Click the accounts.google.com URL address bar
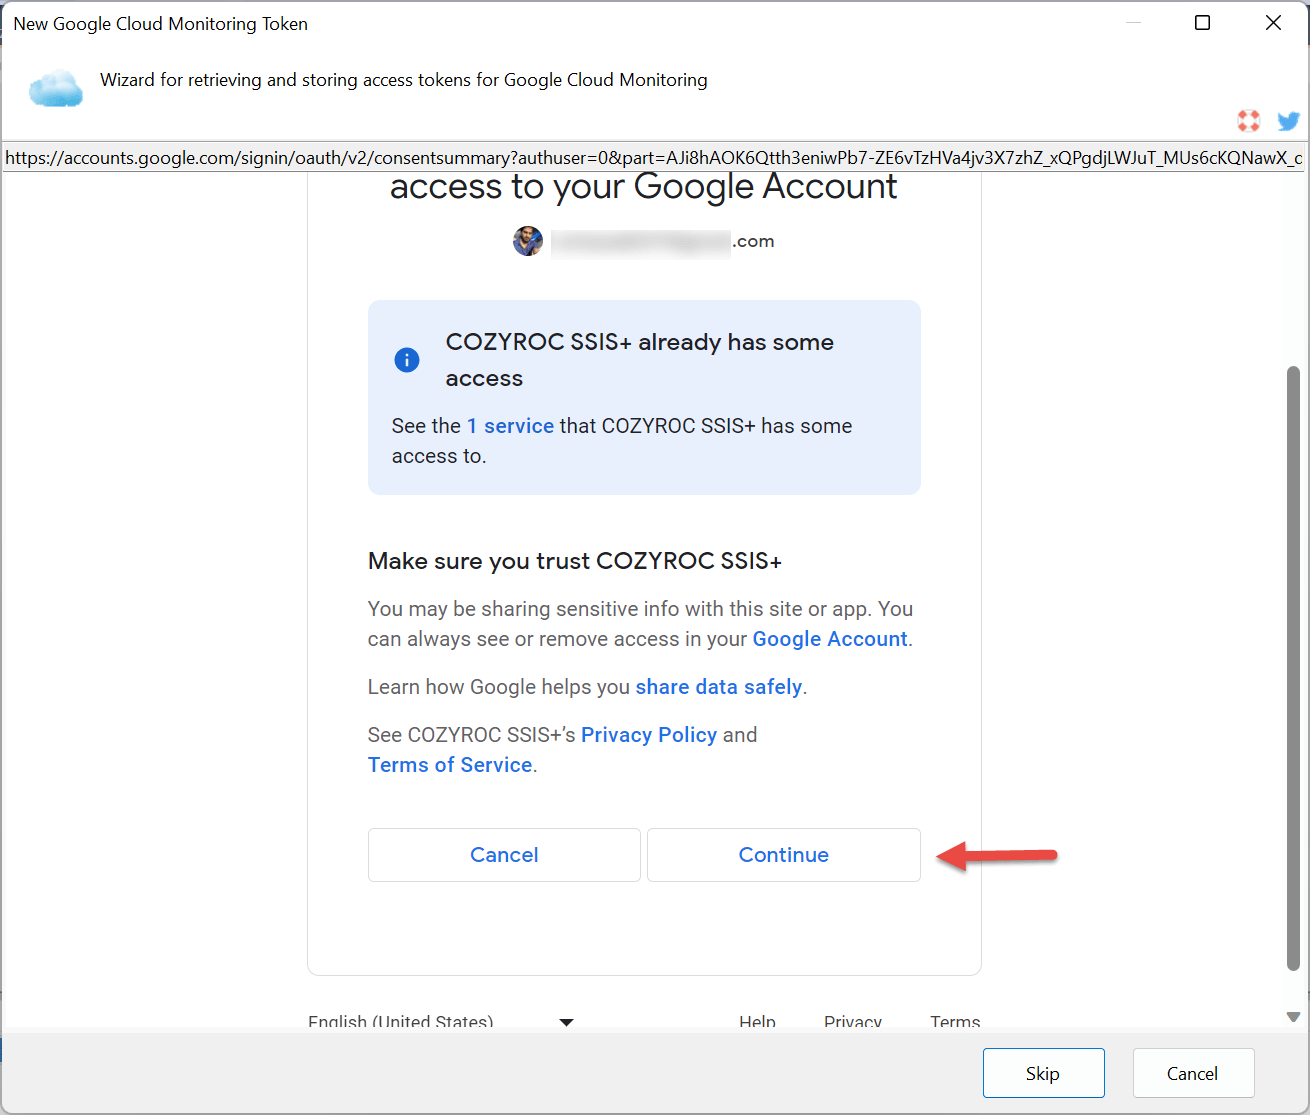 [x=654, y=158]
